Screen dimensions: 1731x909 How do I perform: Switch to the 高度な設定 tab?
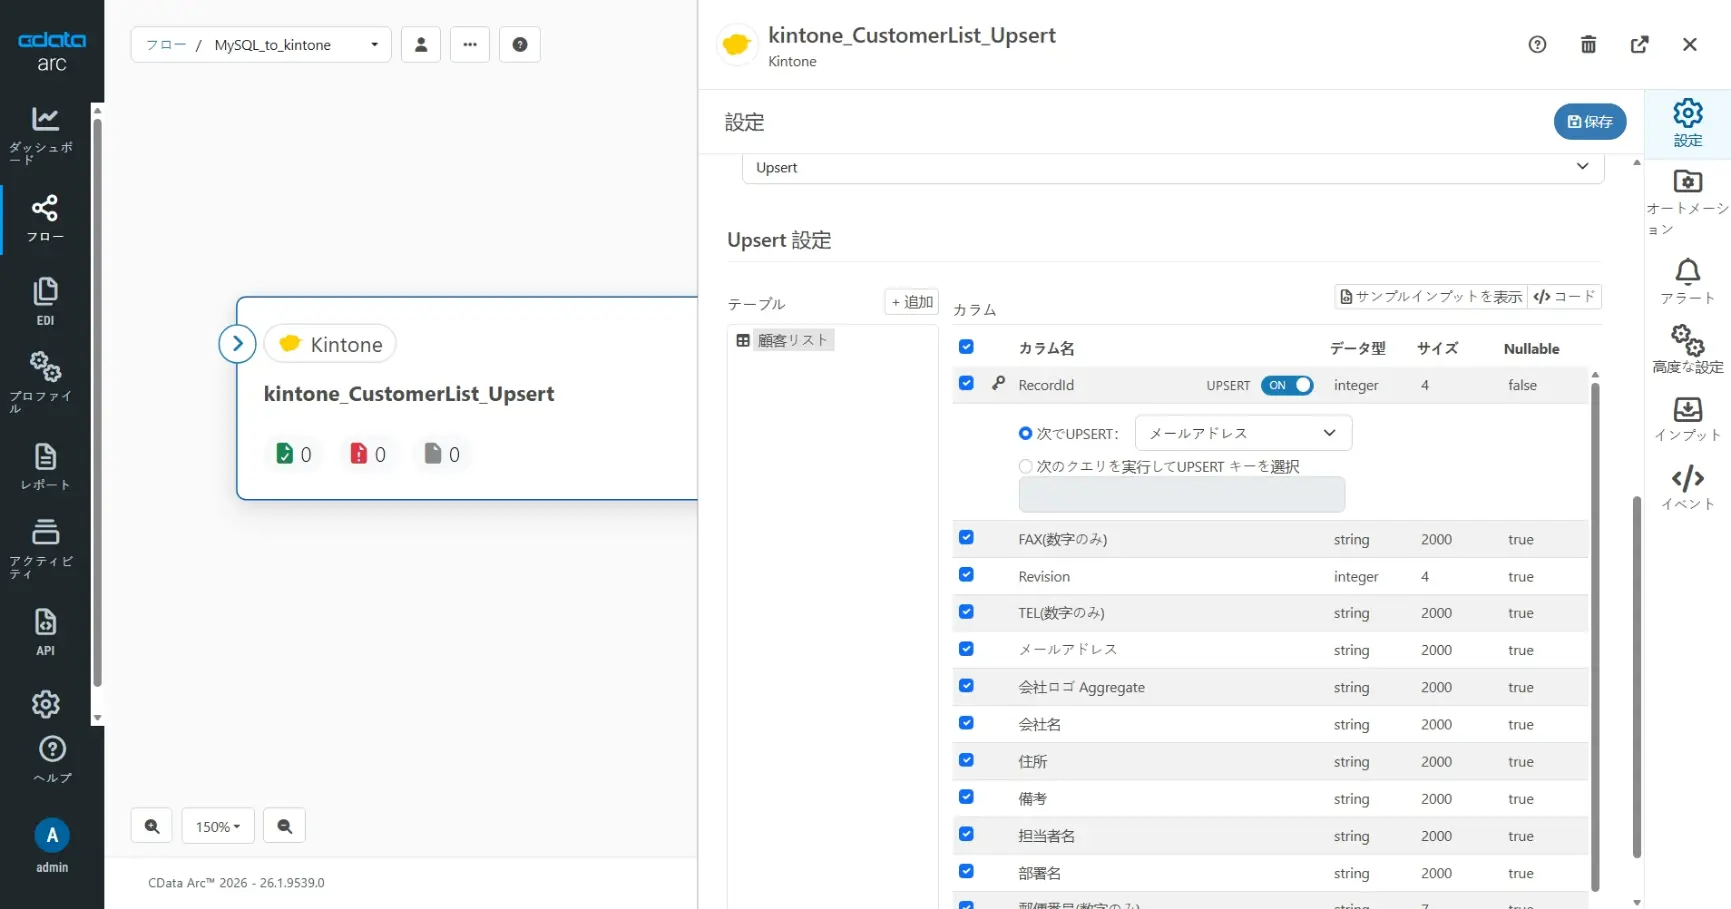pos(1688,350)
